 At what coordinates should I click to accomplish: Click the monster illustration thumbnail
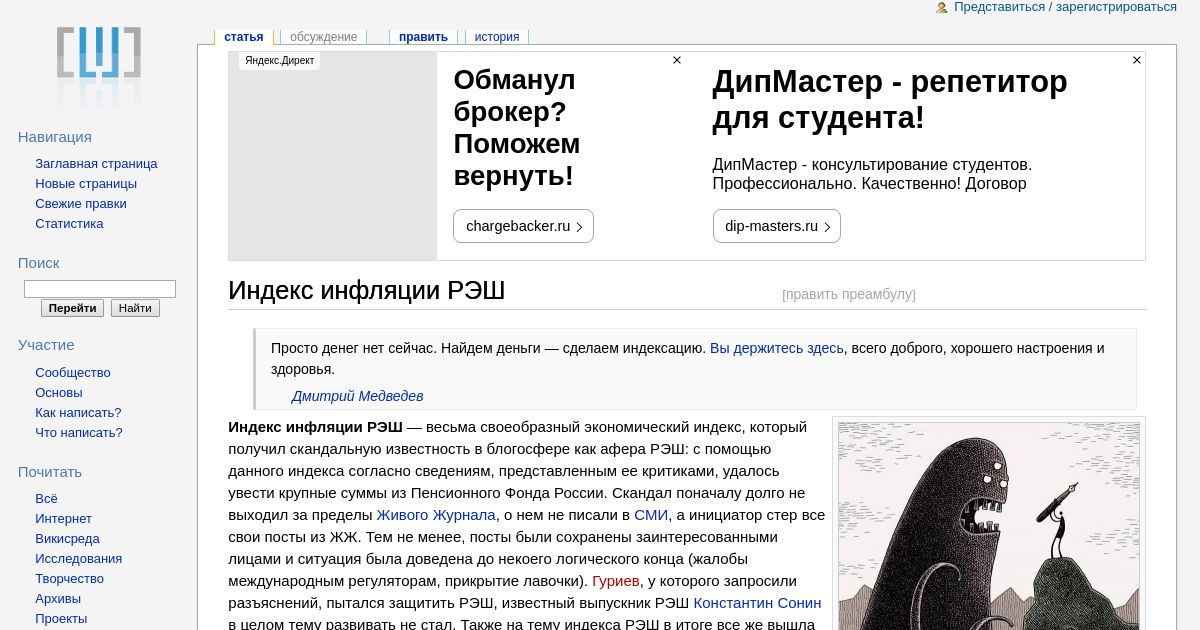pos(988,526)
